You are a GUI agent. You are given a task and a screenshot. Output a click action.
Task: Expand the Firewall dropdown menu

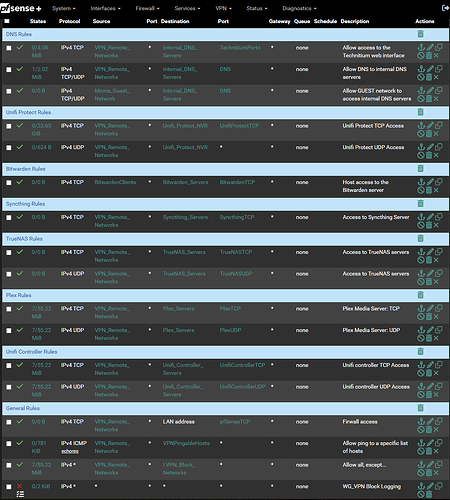coord(147,8)
